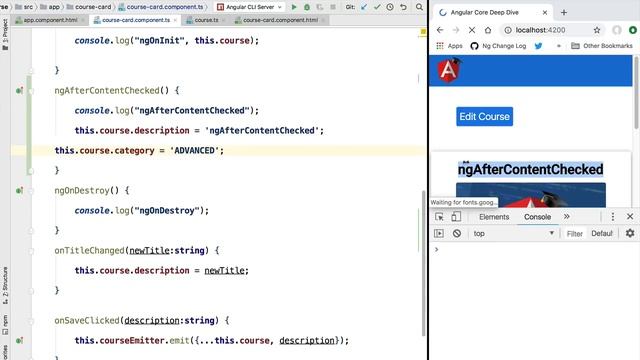Open the Structure tool window sidebar tab
The image size is (640, 360).
point(5,286)
